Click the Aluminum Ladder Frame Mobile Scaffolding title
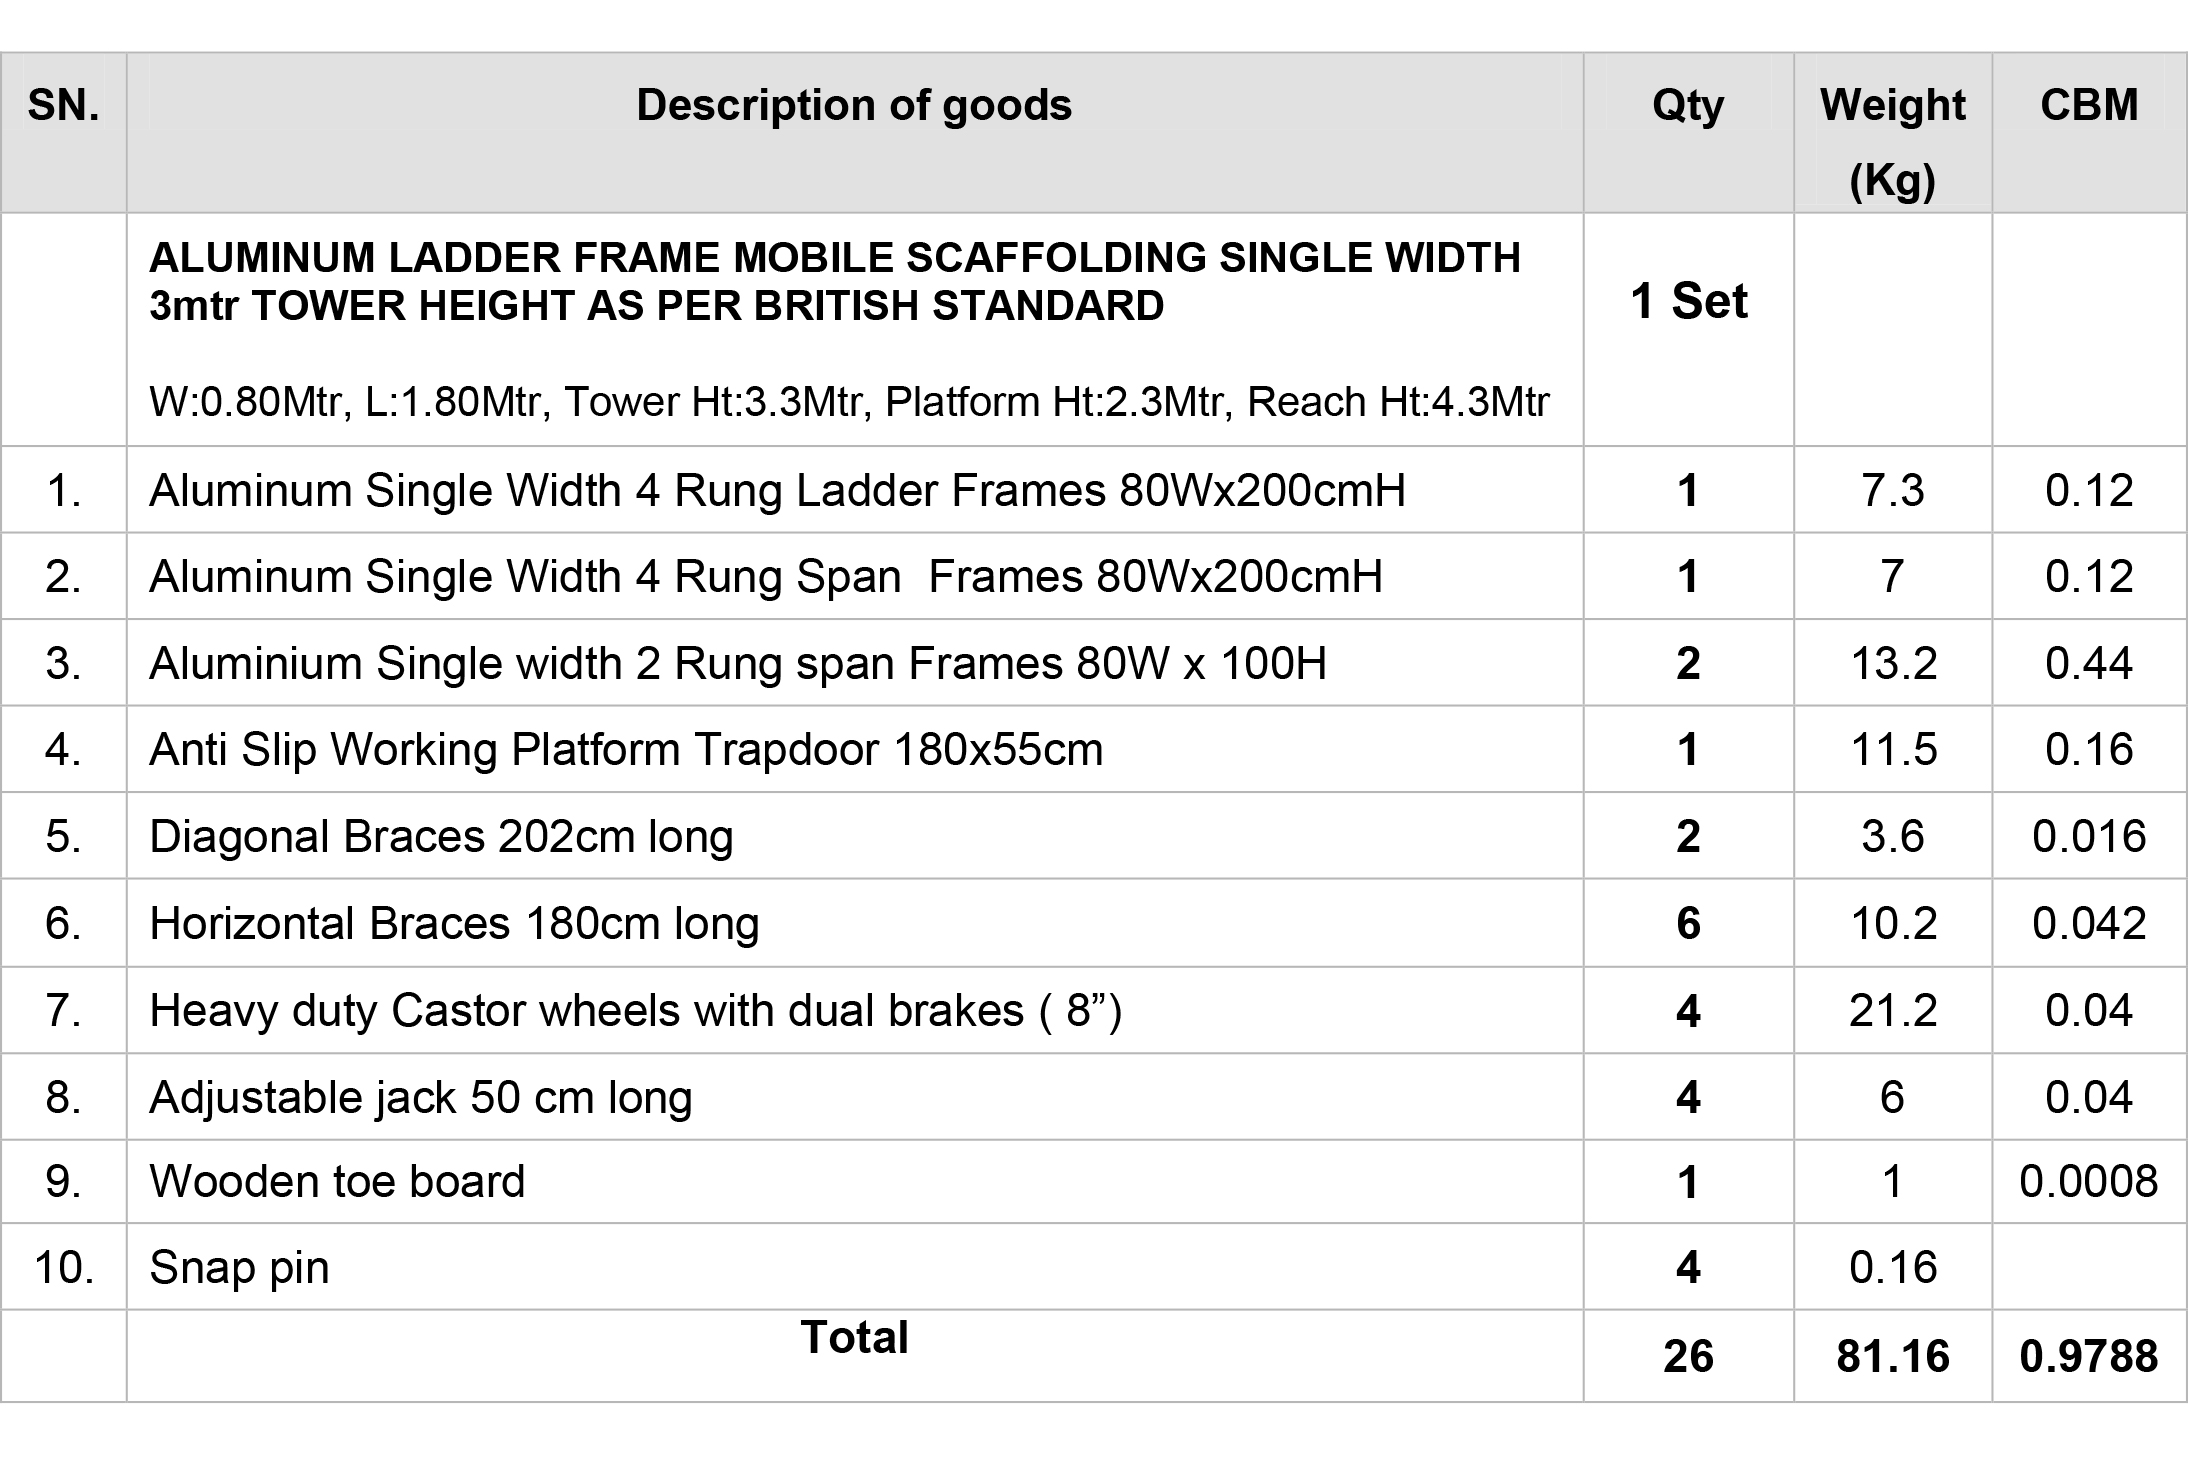 click(x=835, y=281)
